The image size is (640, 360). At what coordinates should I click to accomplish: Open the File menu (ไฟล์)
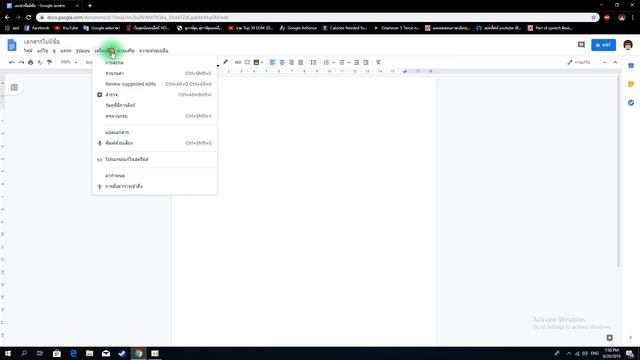28,51
